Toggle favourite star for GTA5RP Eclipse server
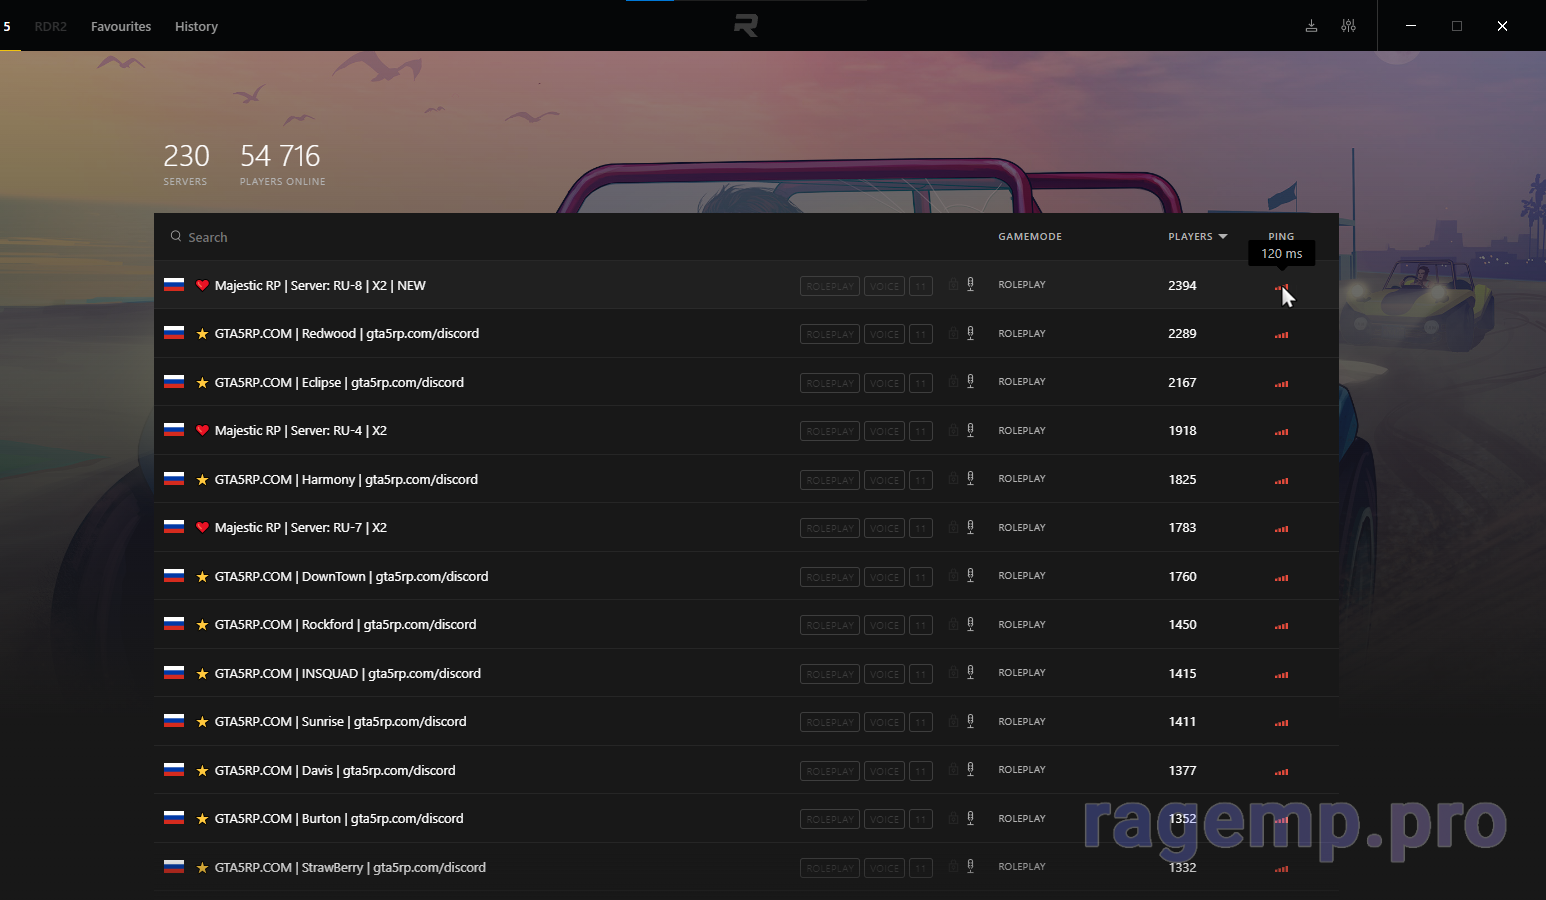1546x900 pixels. tap(202, 383)
